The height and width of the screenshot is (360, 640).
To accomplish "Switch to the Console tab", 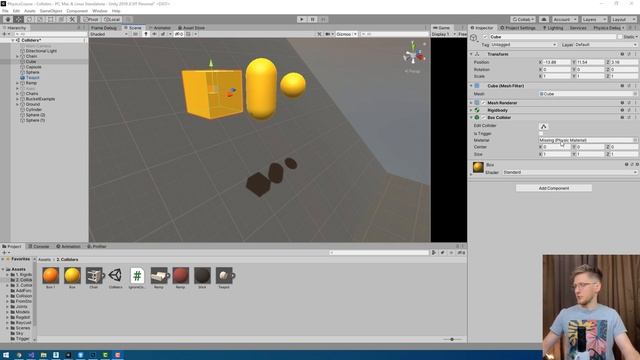I will (38, 247).
